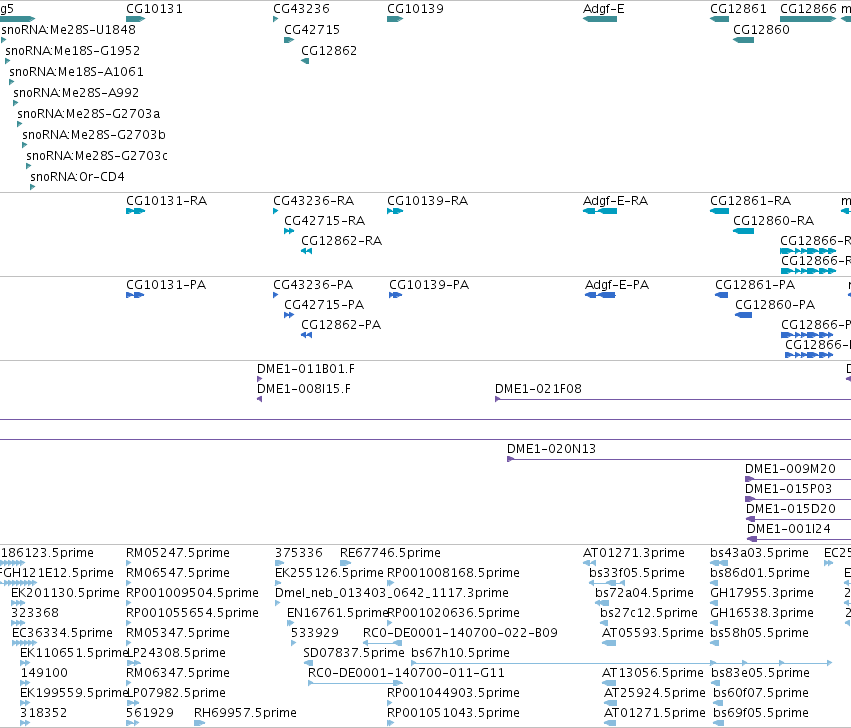The height and width of the screenshot is (728, 851).
Task: Click the CG42715 gene label
Action: 312,29
